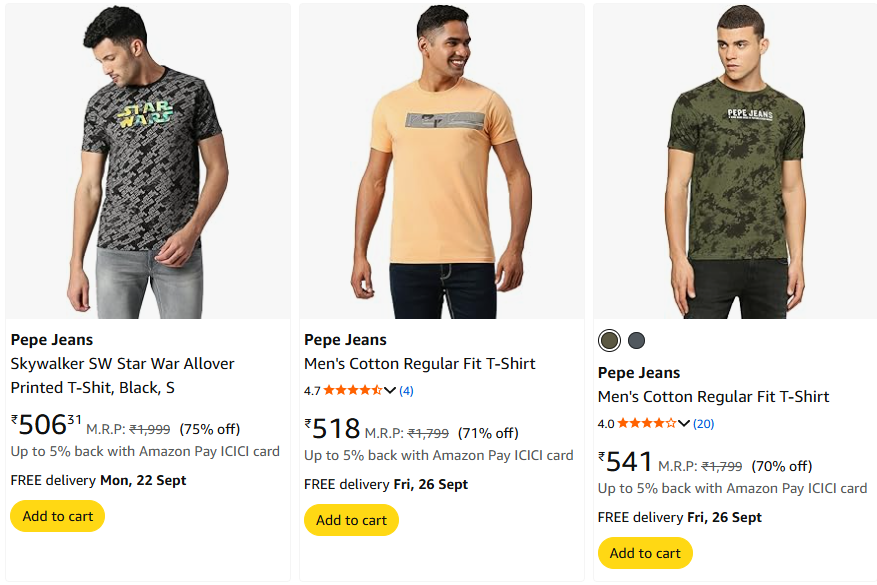
Task: Open the (4) reviews count link
Action: [406, 390]
